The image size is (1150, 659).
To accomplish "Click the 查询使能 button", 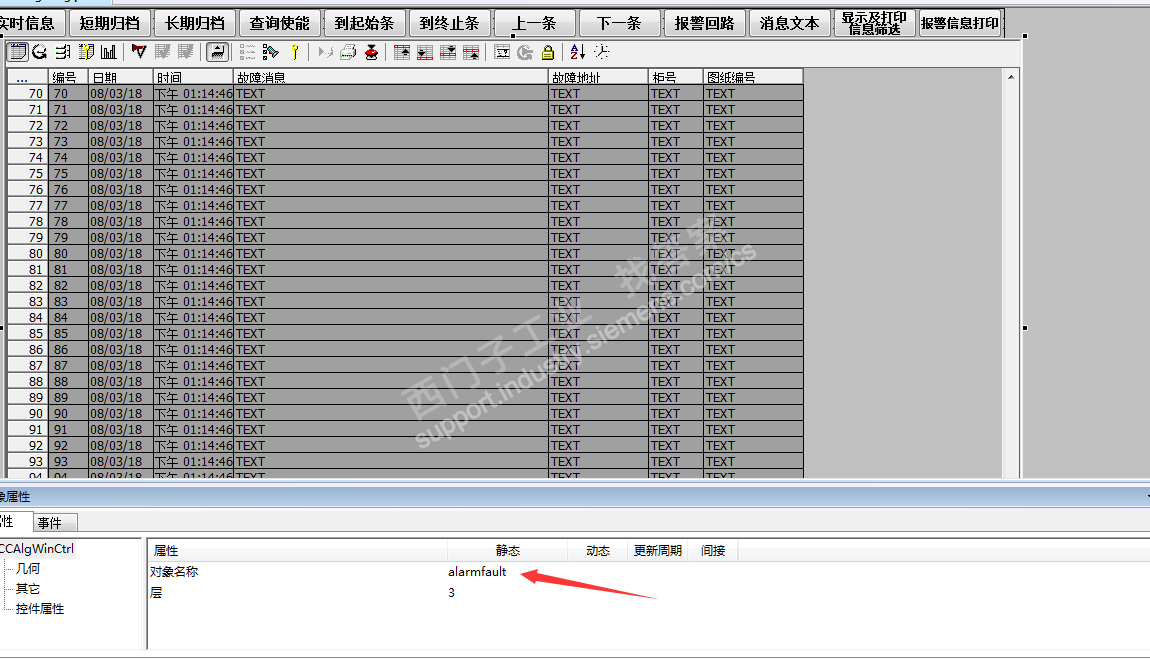I will pyautogui.click(x=279, y=23).
